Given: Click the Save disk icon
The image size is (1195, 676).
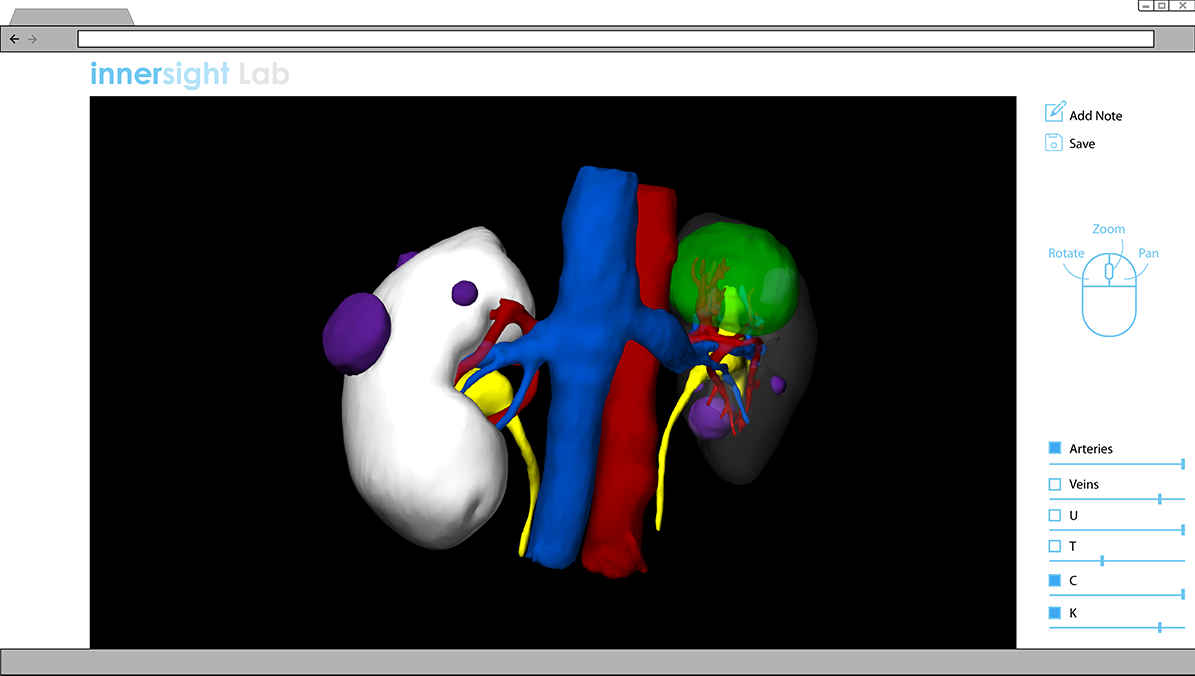Looking at the screenshot, I should tap(1053, 143).
